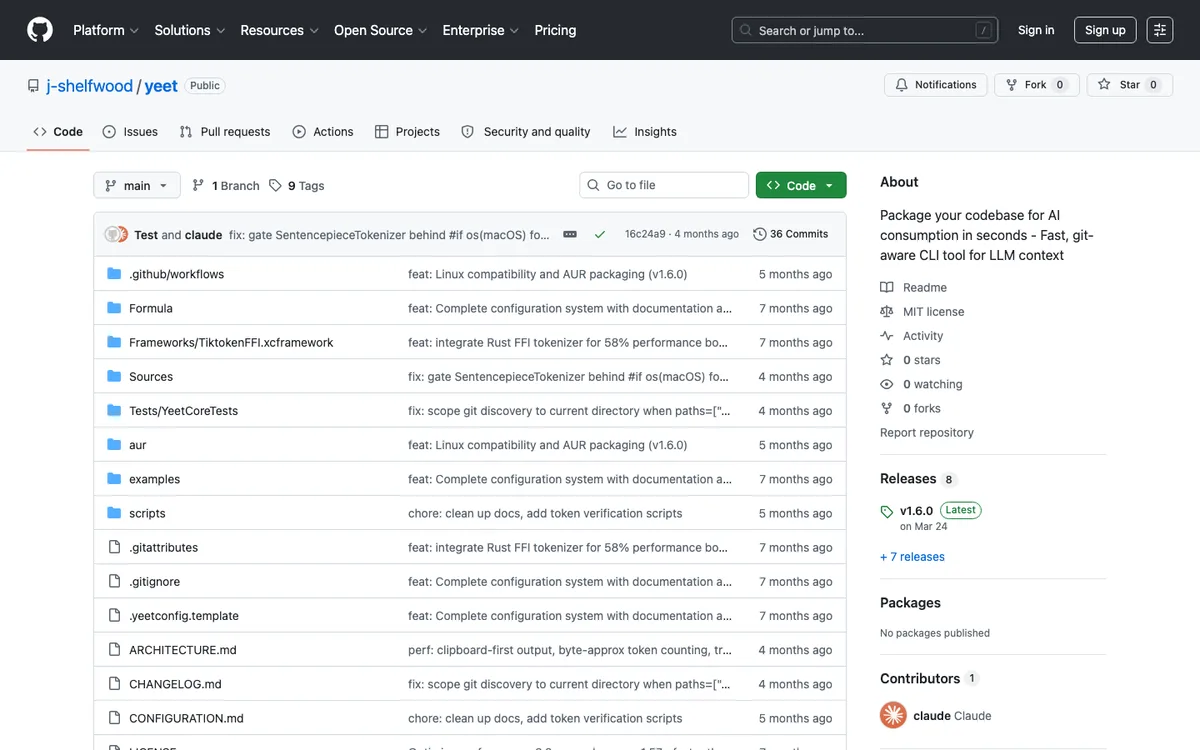
Task: Click the bell icon in Notifications
Action: [x=902, y=85]
